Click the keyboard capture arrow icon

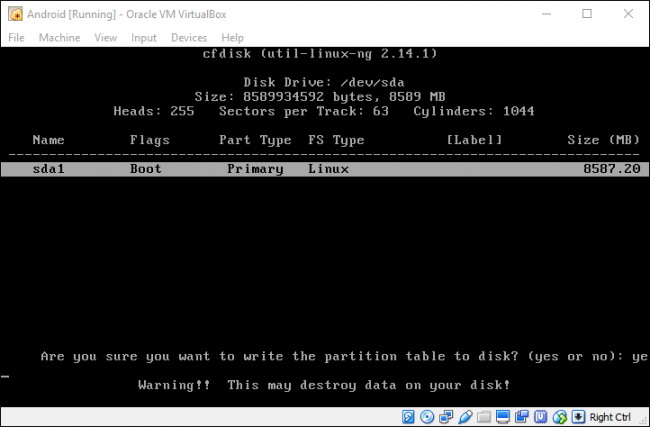578,416
